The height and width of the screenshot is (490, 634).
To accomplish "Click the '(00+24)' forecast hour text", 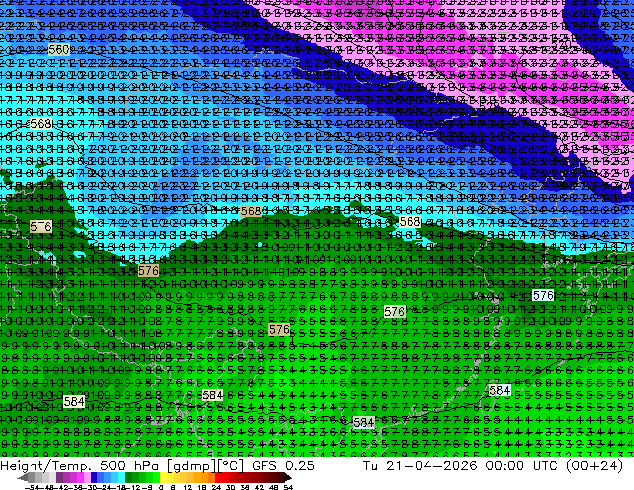I will pos(594,466).
